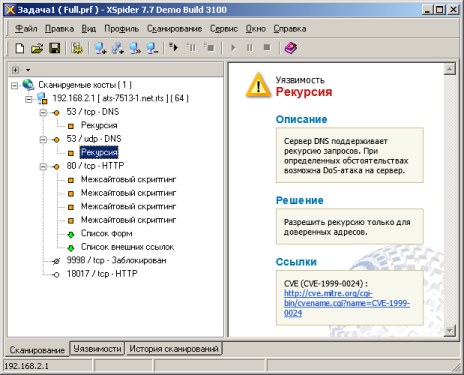
Task: Click the orange dot of 80 / tcp
Action: point(56,166)
